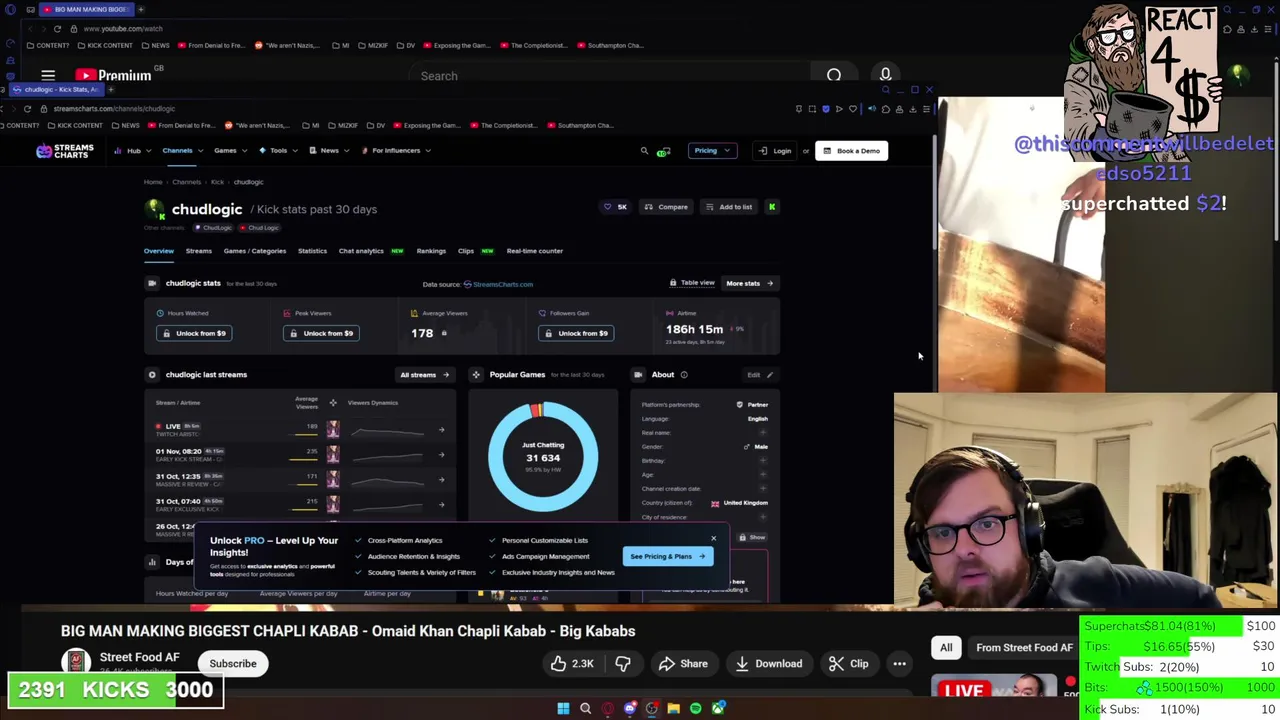Click the taskbar search icon
The image size is (1280, 720).
[585, 709]
